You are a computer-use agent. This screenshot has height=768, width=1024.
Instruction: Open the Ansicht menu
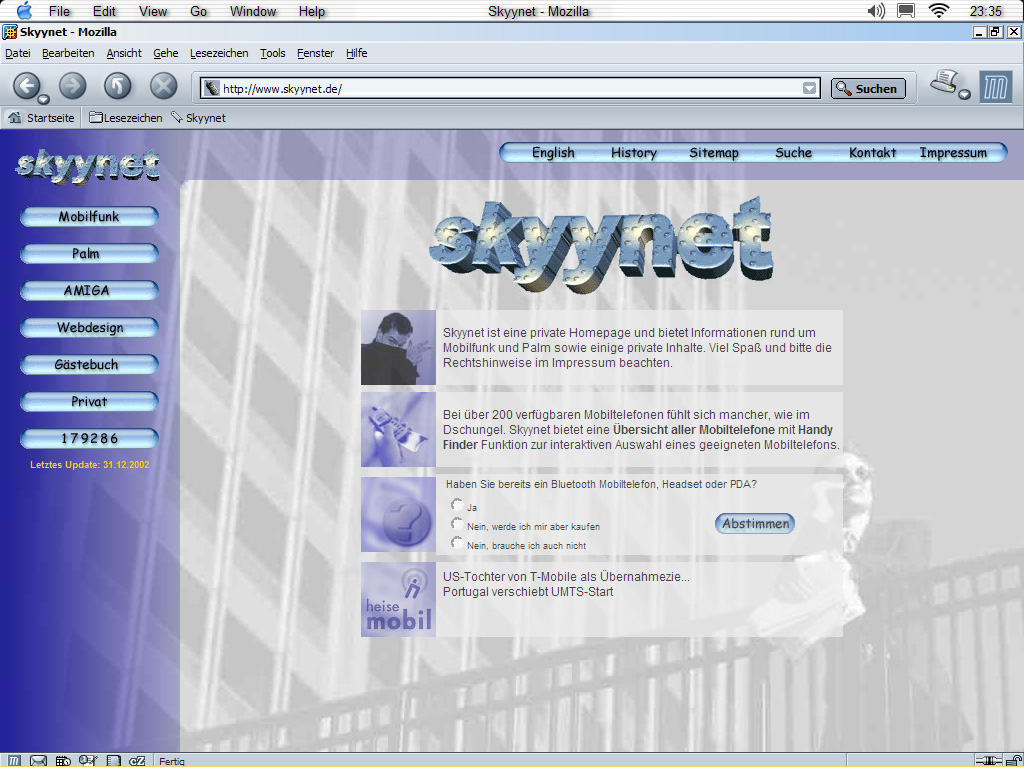pos(124,53)
